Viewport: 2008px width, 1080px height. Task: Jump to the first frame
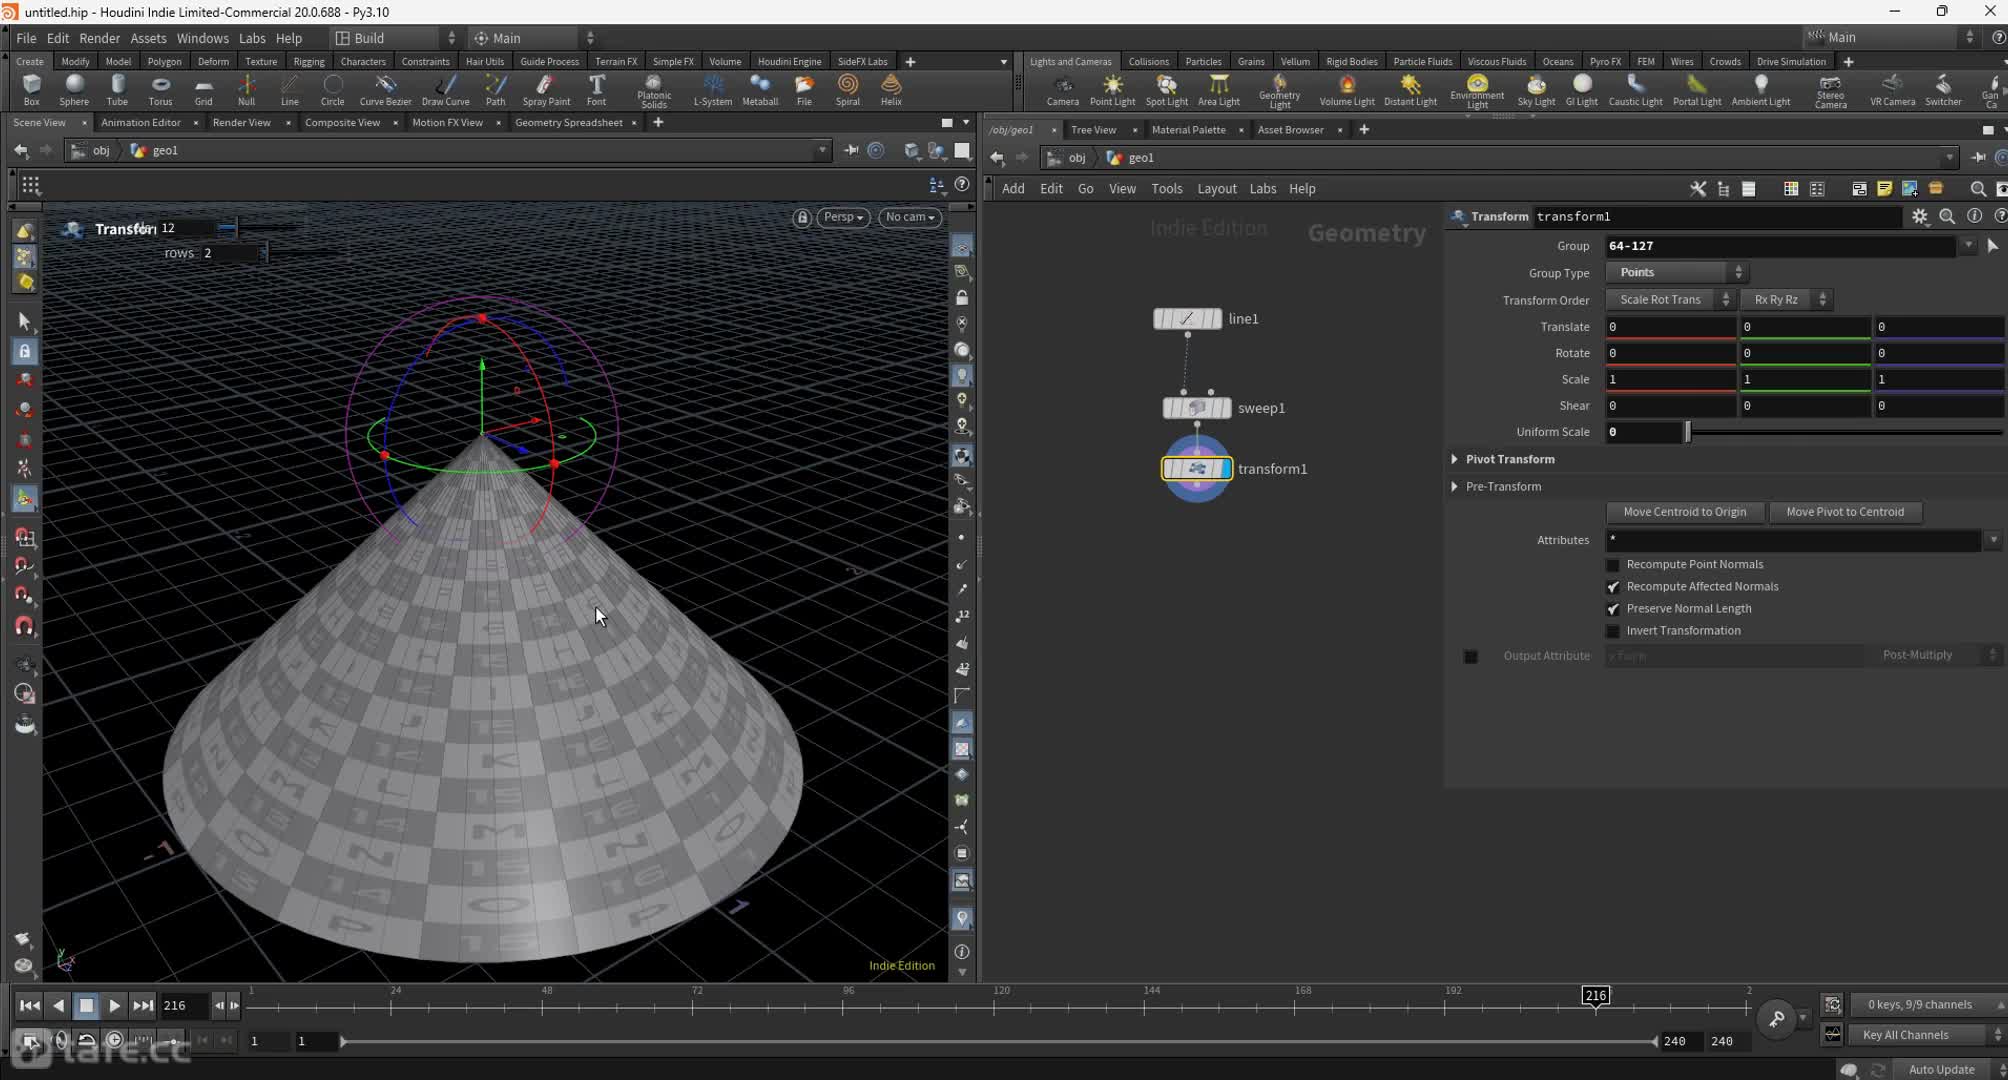point(29,1006)
